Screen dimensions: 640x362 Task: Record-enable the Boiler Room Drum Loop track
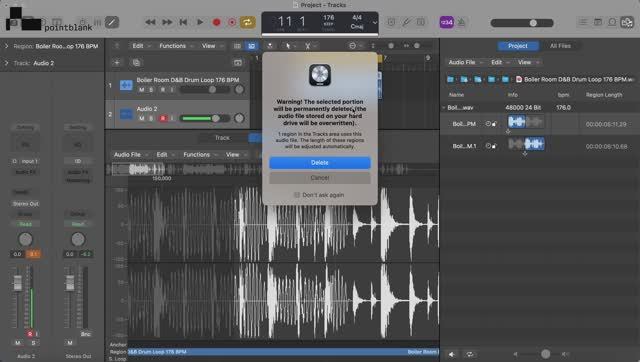[162, 89]
